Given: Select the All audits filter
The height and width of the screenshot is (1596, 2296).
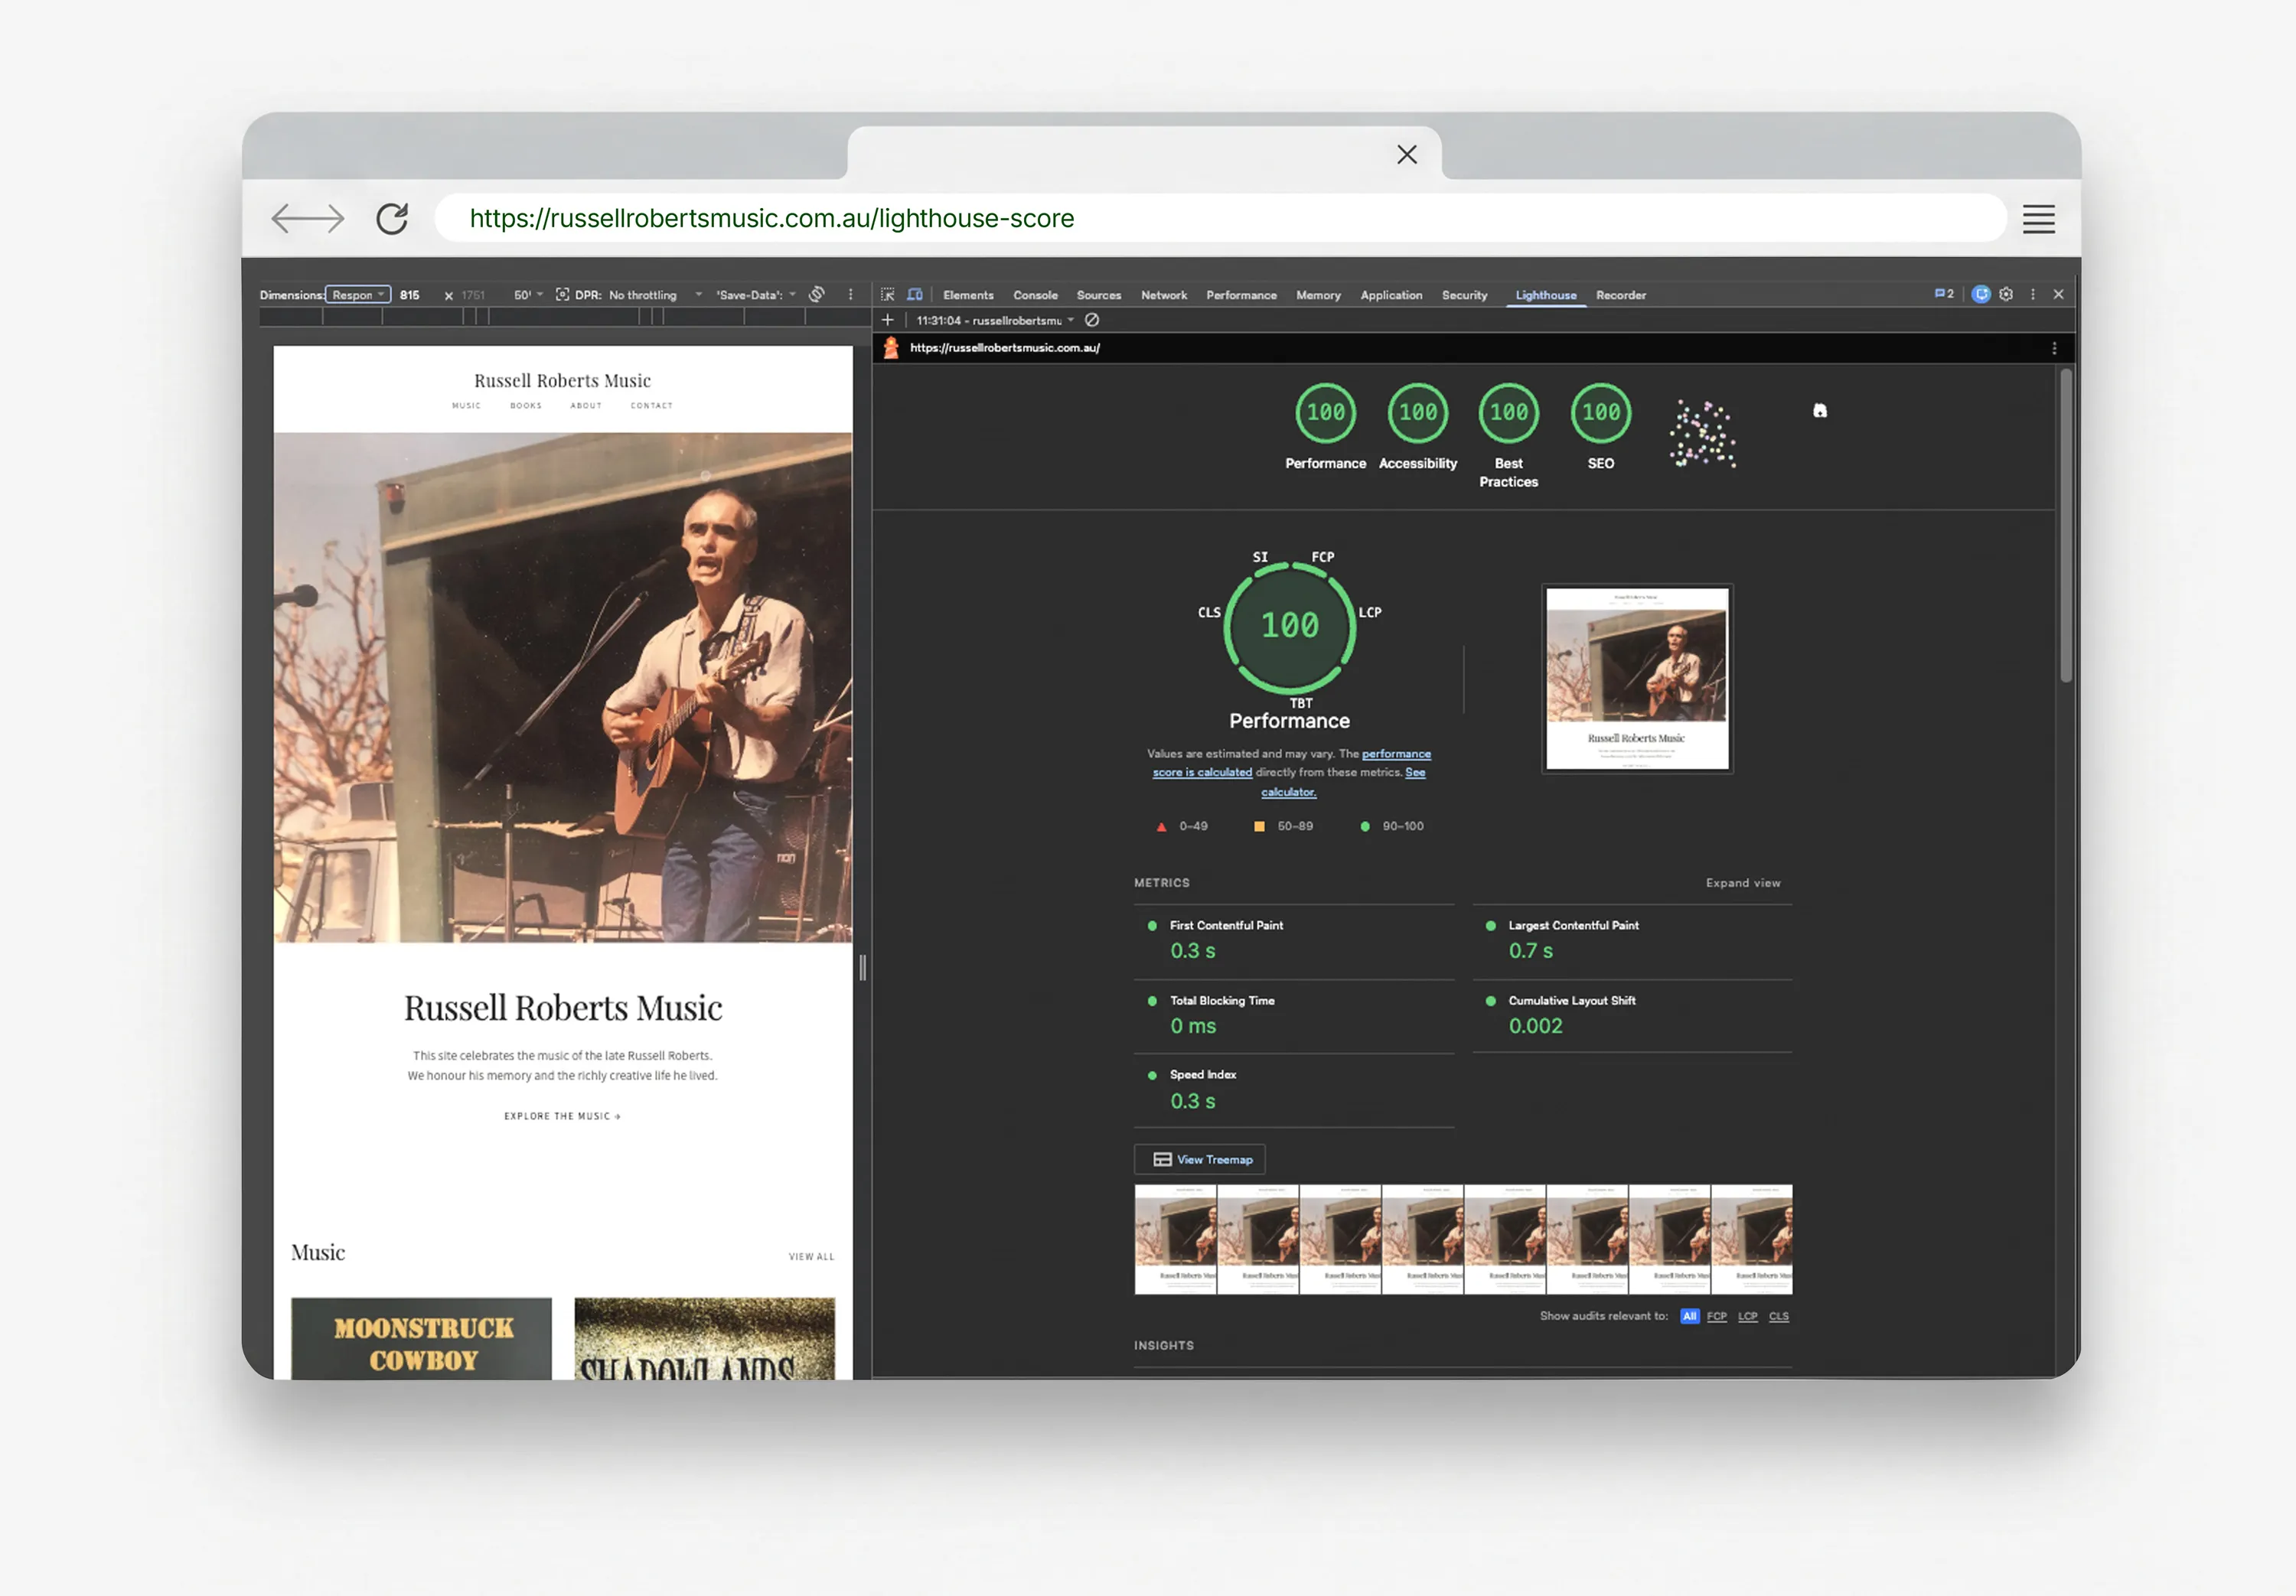Looking at the screenshot, I should pos(1689,1316).
